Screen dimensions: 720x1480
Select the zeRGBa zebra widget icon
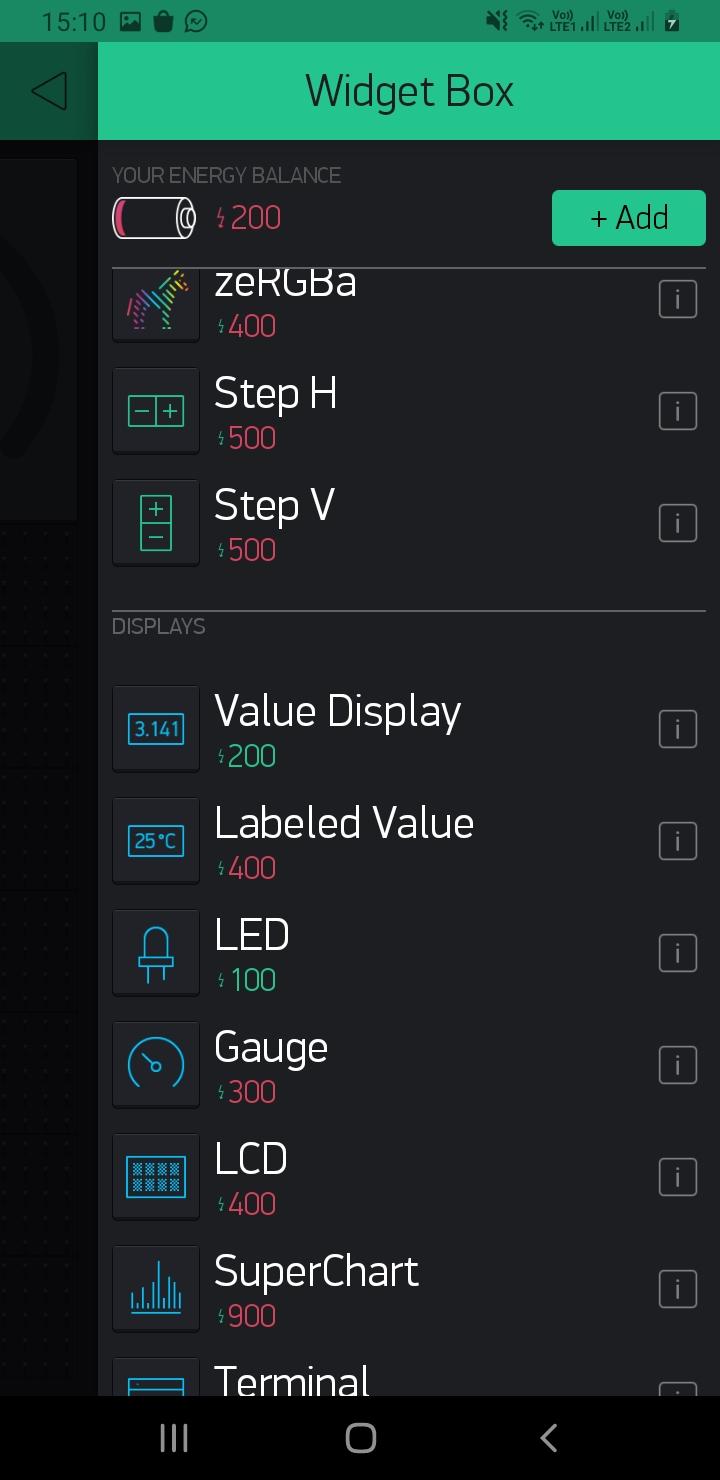point(156,303)
